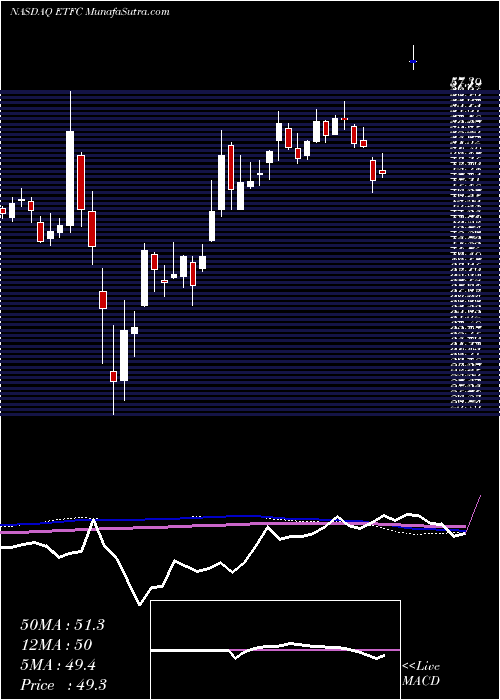
Task: Click the Price : 49.3 label
Action: (x=63, y=685)
